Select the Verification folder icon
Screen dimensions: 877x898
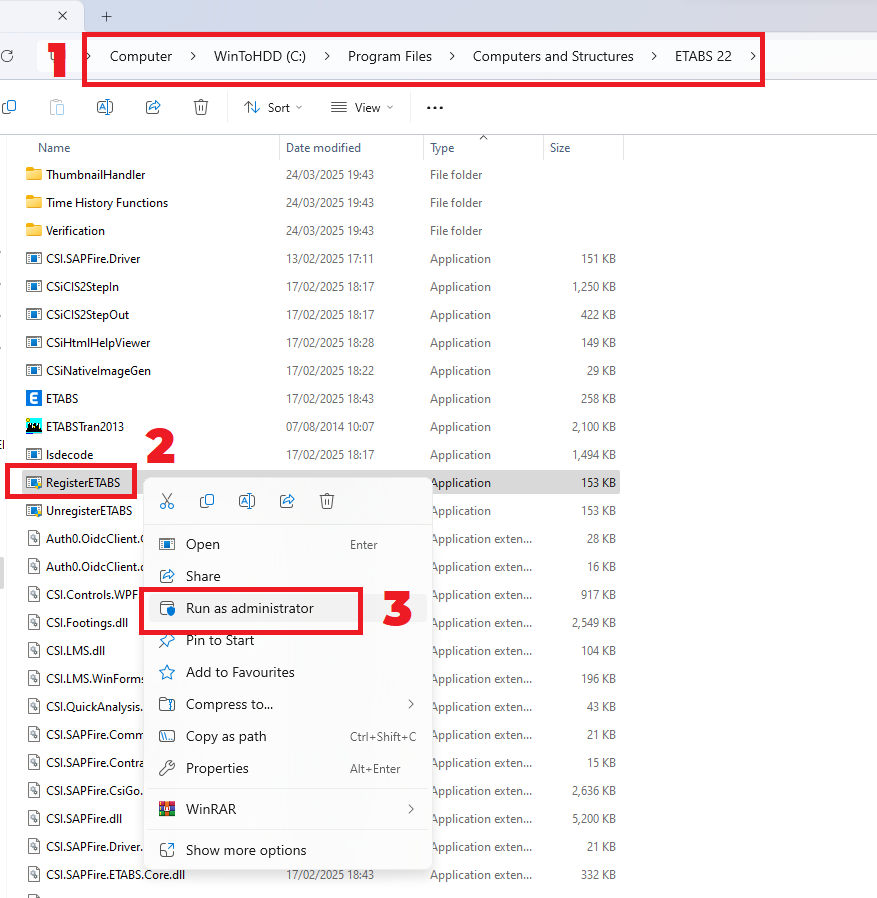pos(34,230)
